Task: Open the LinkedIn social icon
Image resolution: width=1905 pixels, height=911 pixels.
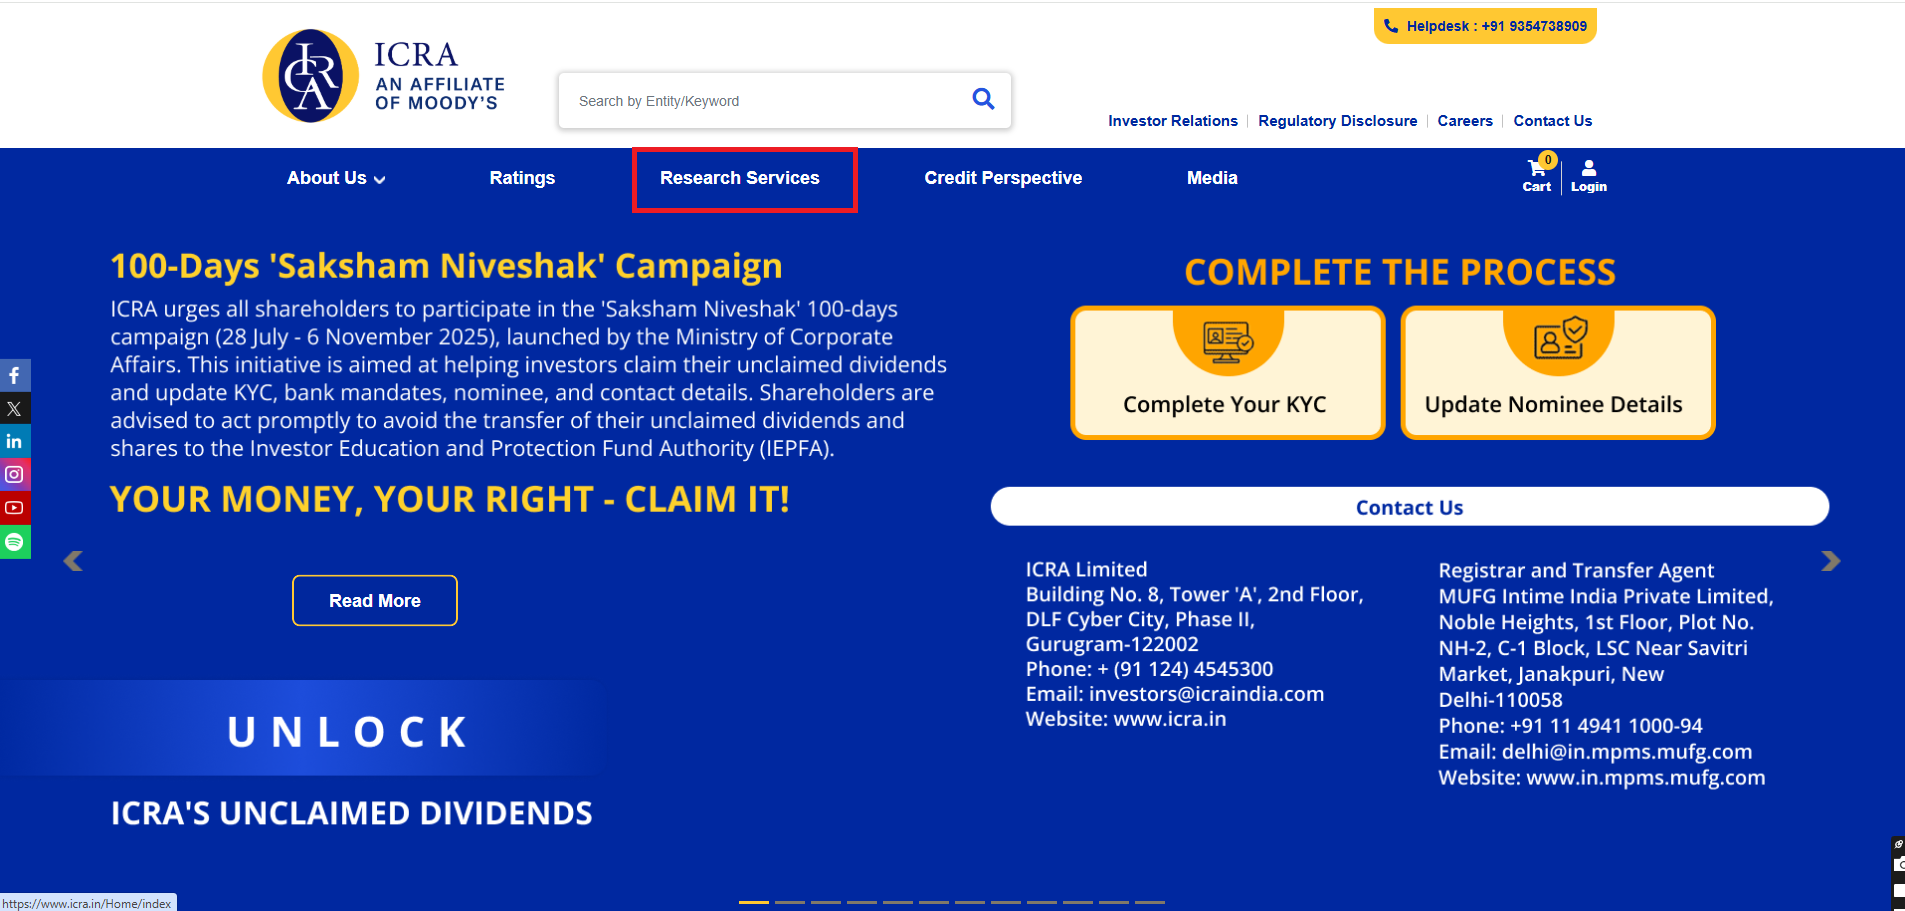Action: pos(14,441)
